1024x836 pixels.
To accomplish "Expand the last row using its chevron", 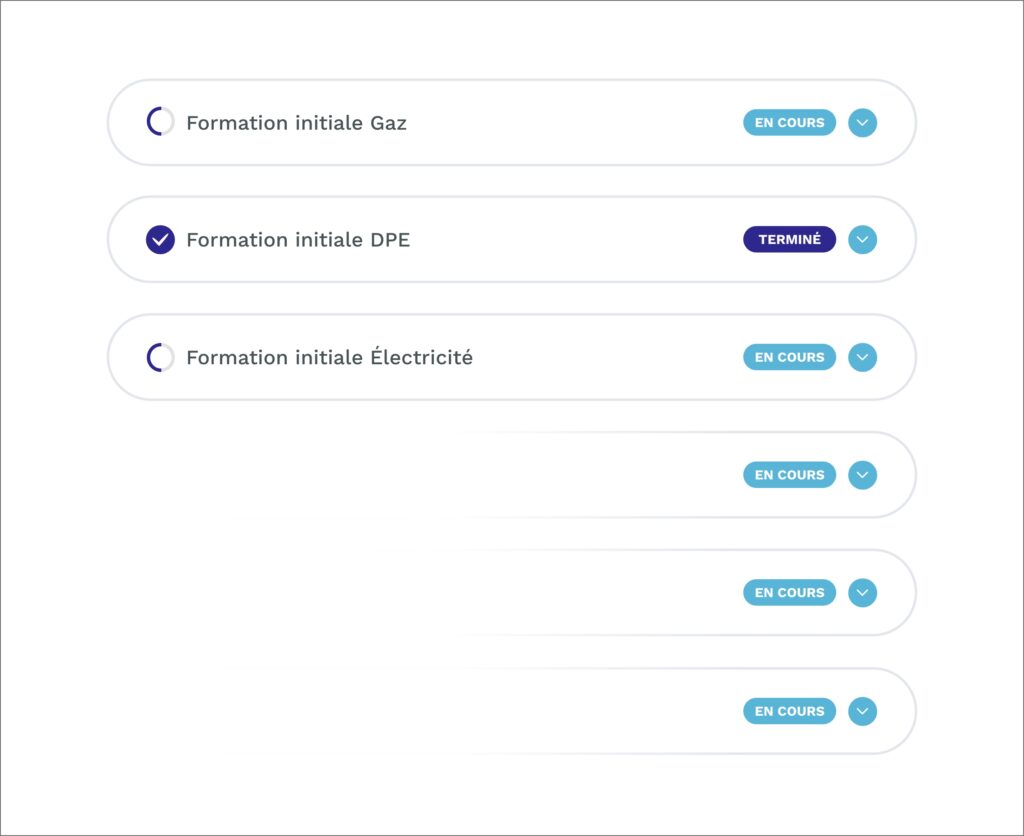I will (x=862, y=711).
